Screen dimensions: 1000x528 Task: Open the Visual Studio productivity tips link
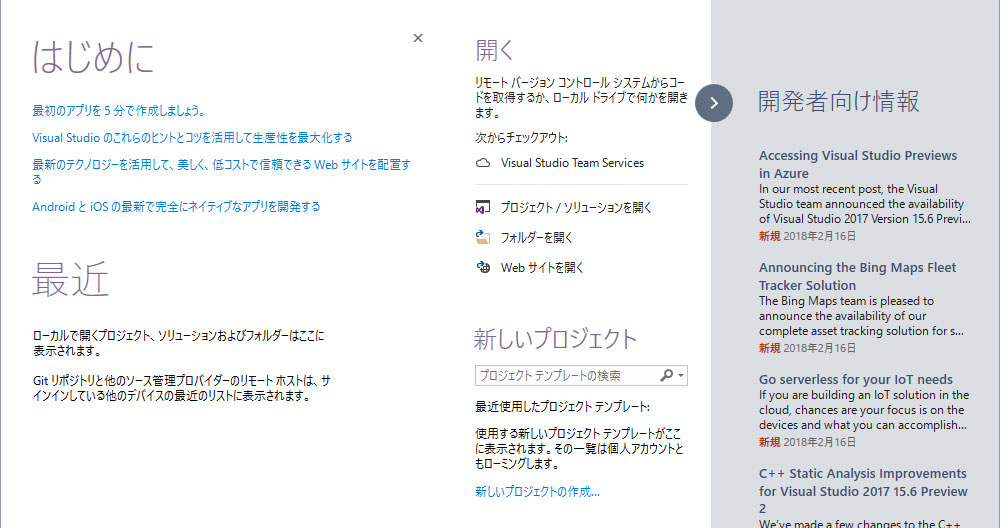(x=192, y=138)
